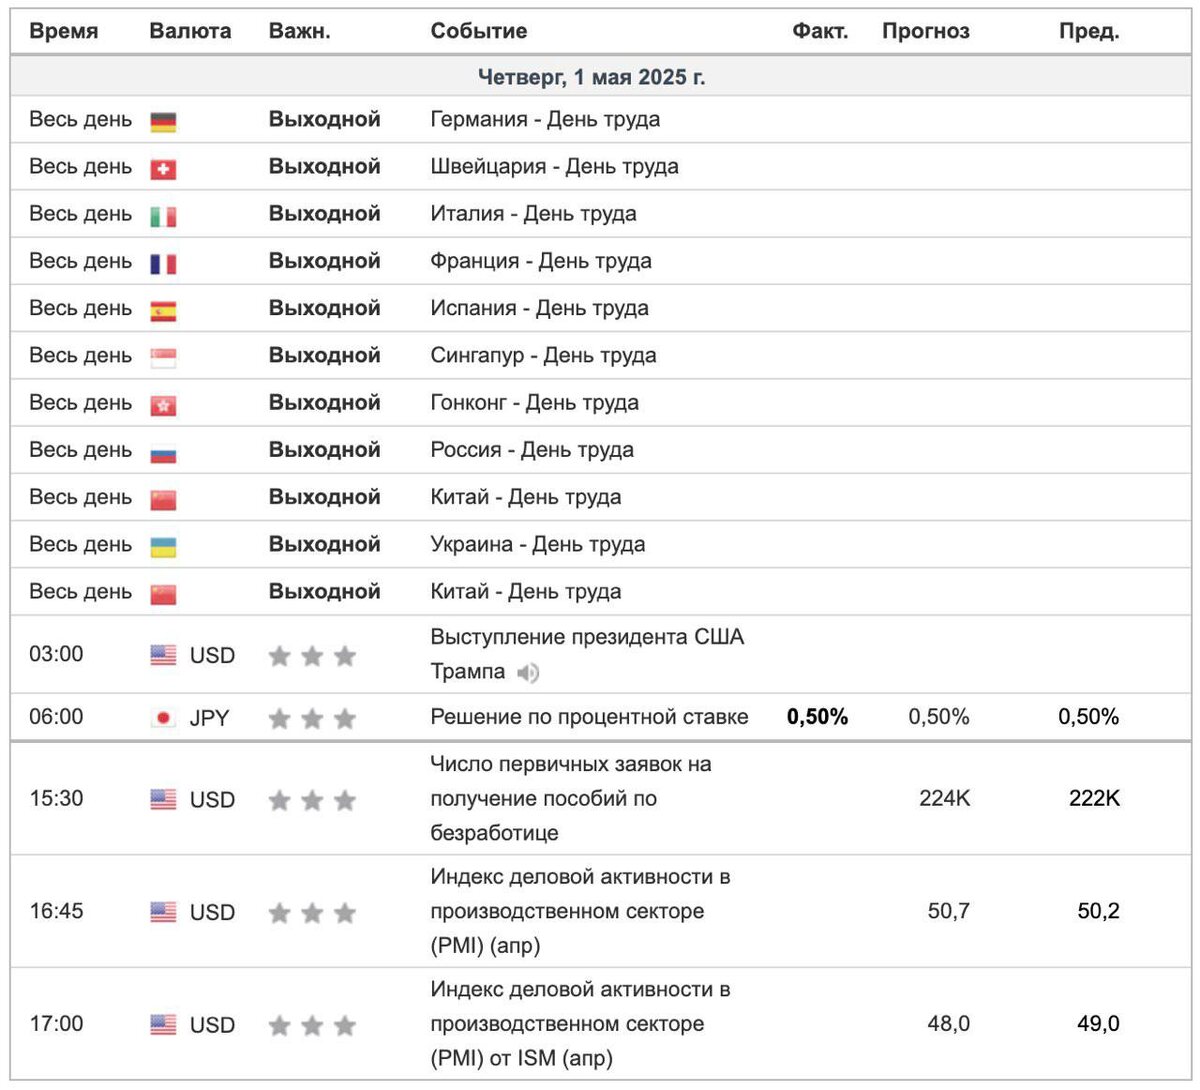Screen dimensions: 1200x1090
Task: Click importance stars for 16:45 PMI event
Action: click(x=312, y=912)
